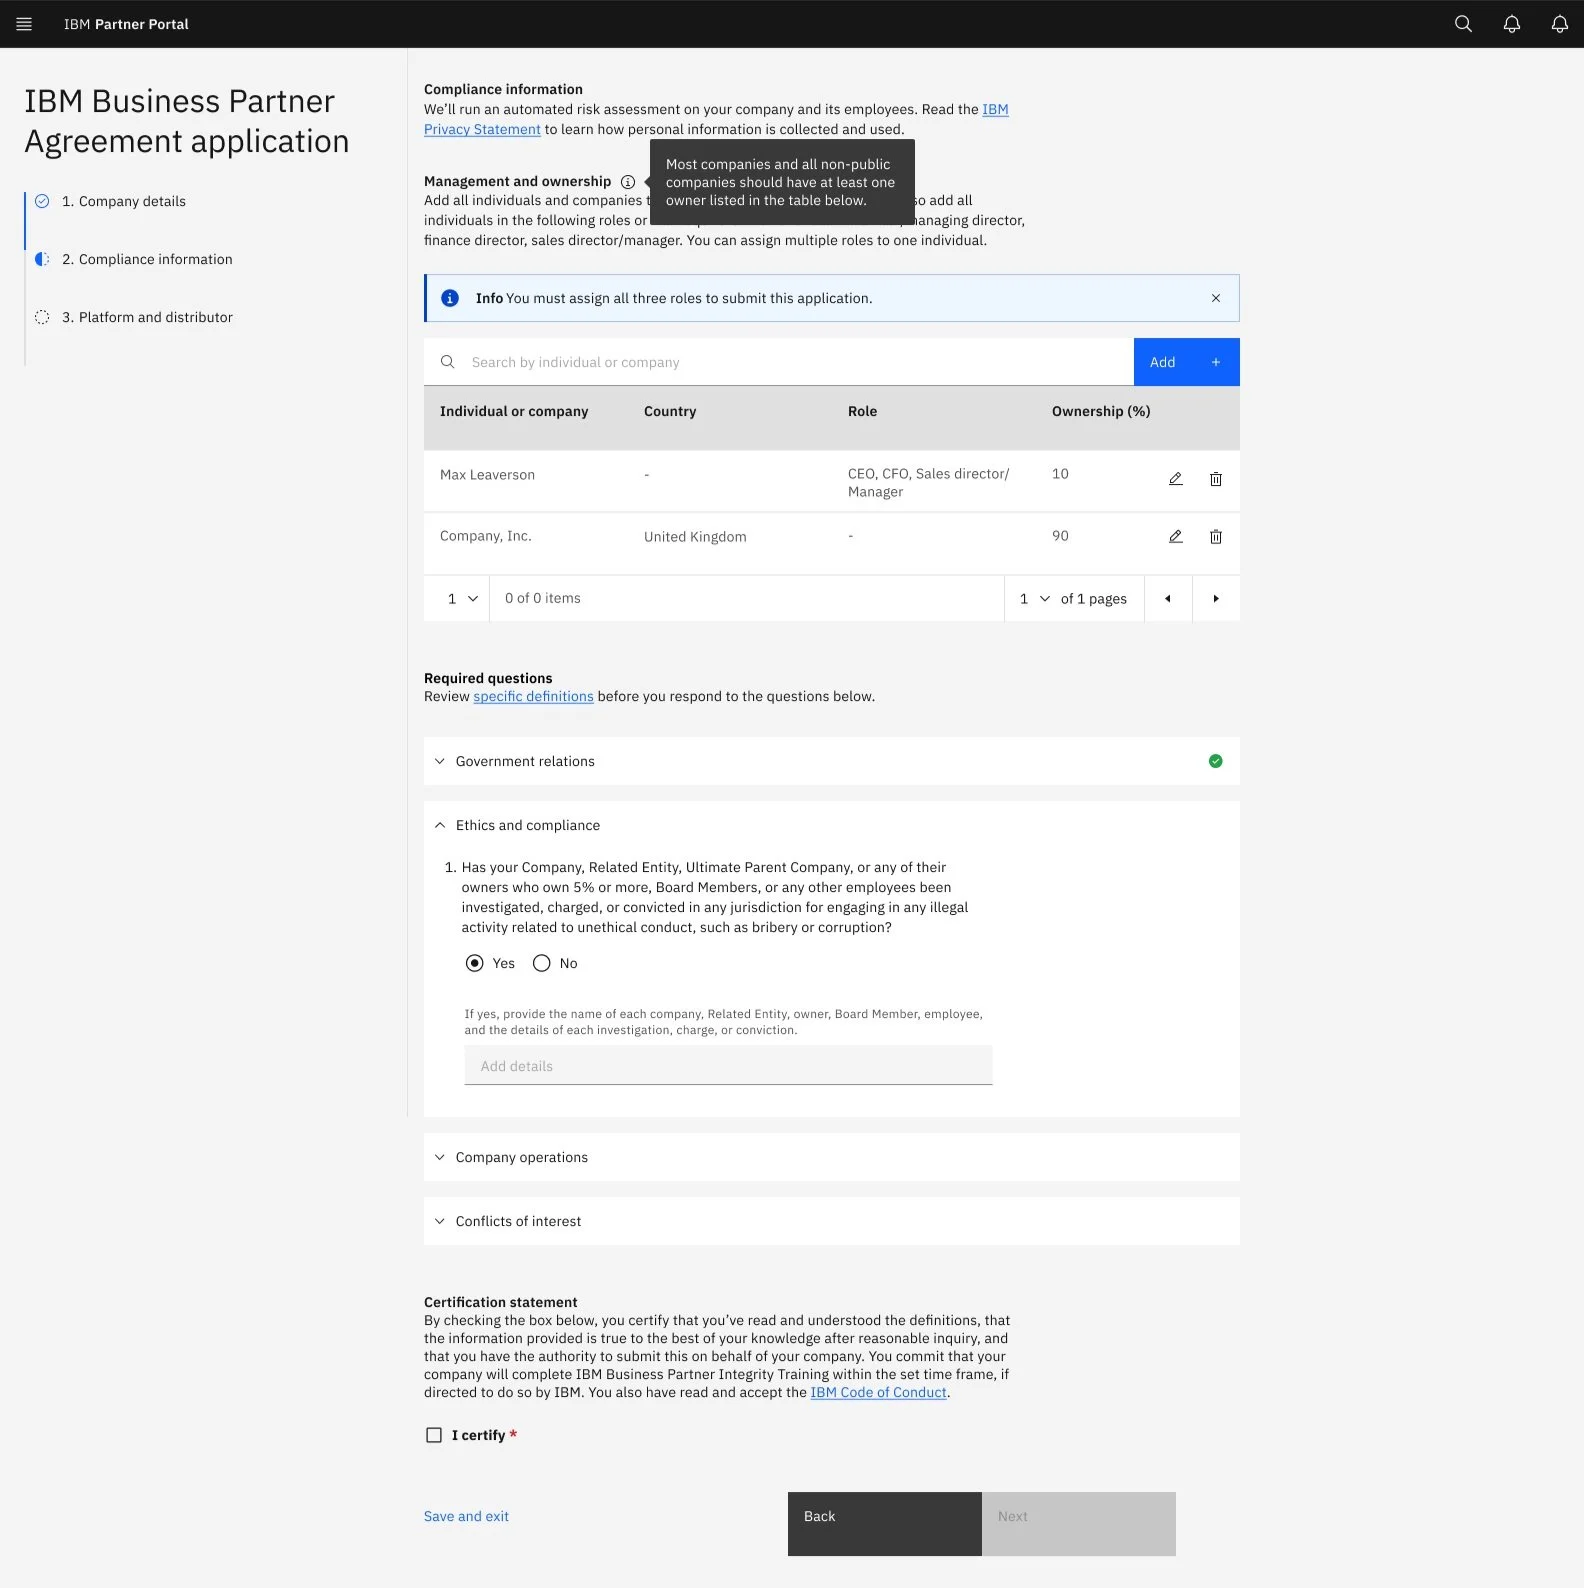Select the Max Leaverson name cell
1584x1588 pixels.
(487, 475)
